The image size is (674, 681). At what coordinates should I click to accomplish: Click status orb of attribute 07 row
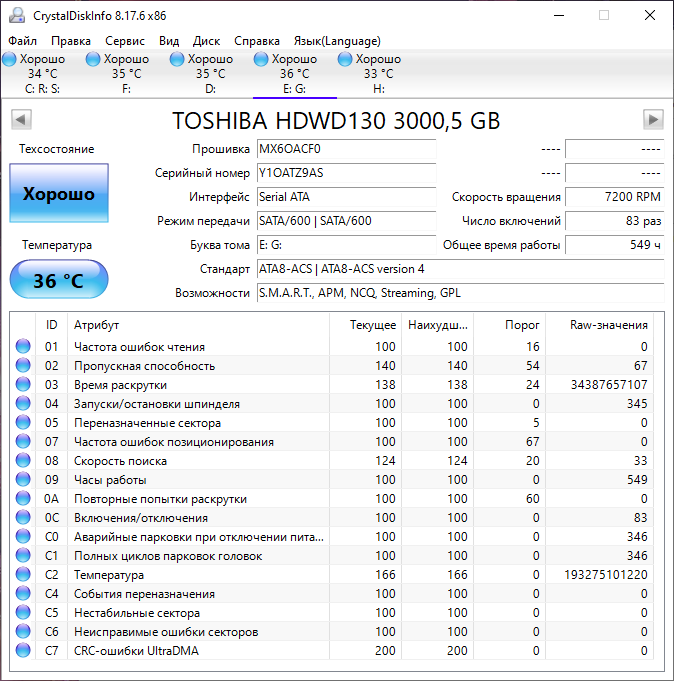23,441
